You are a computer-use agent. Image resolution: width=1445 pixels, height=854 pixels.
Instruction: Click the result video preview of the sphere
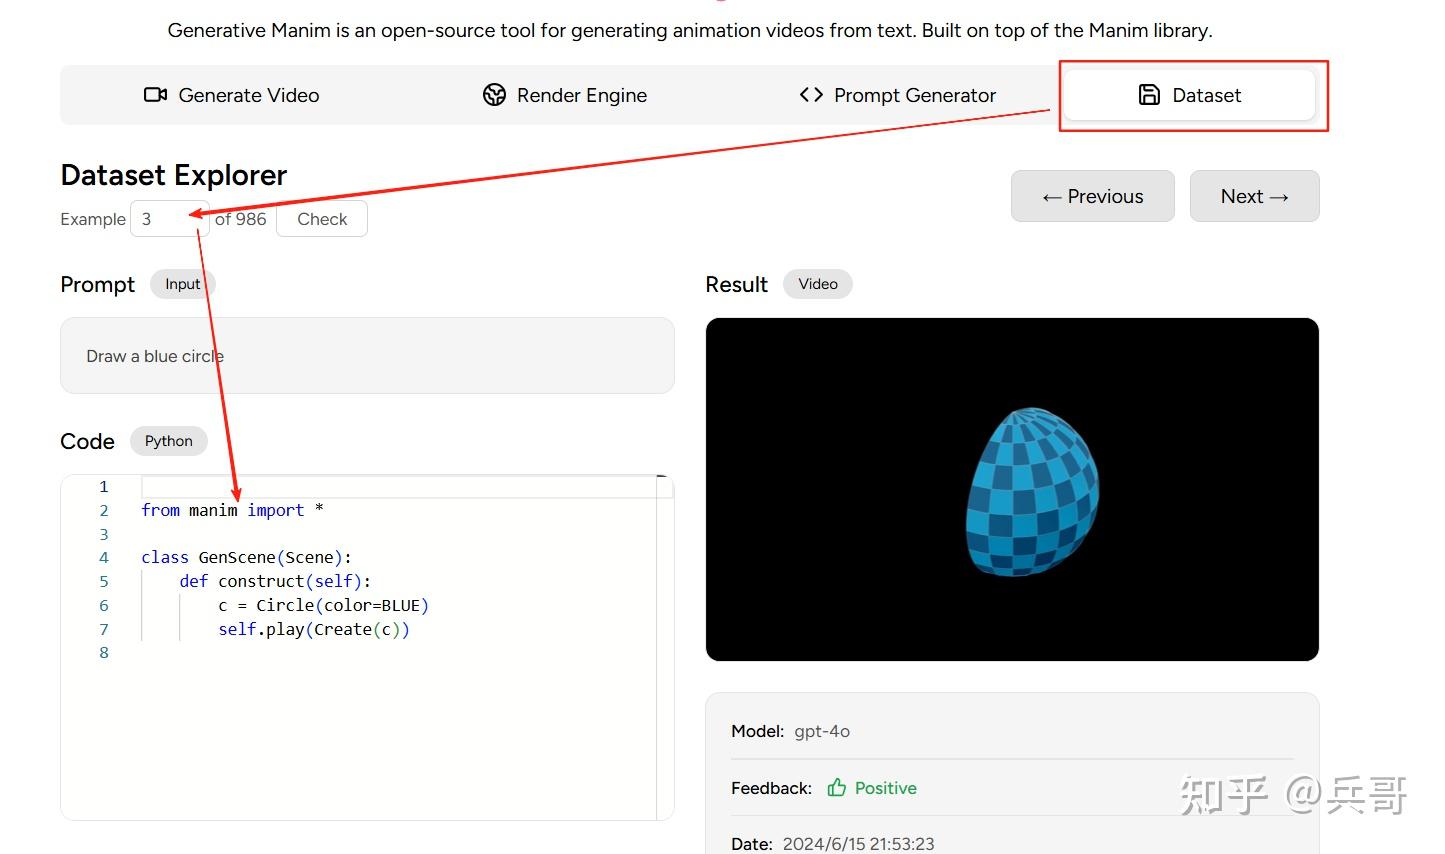(x=1012, y=489)
